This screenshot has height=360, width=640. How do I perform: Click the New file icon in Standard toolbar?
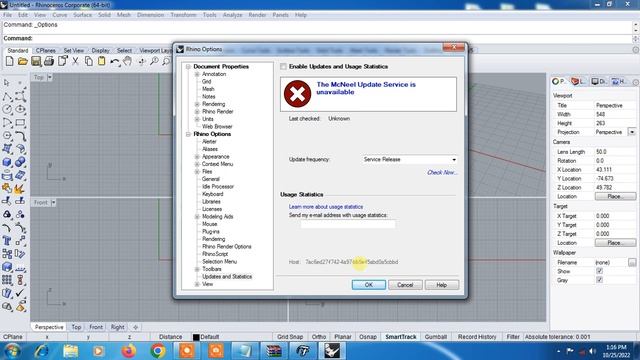tap(9, 62)
